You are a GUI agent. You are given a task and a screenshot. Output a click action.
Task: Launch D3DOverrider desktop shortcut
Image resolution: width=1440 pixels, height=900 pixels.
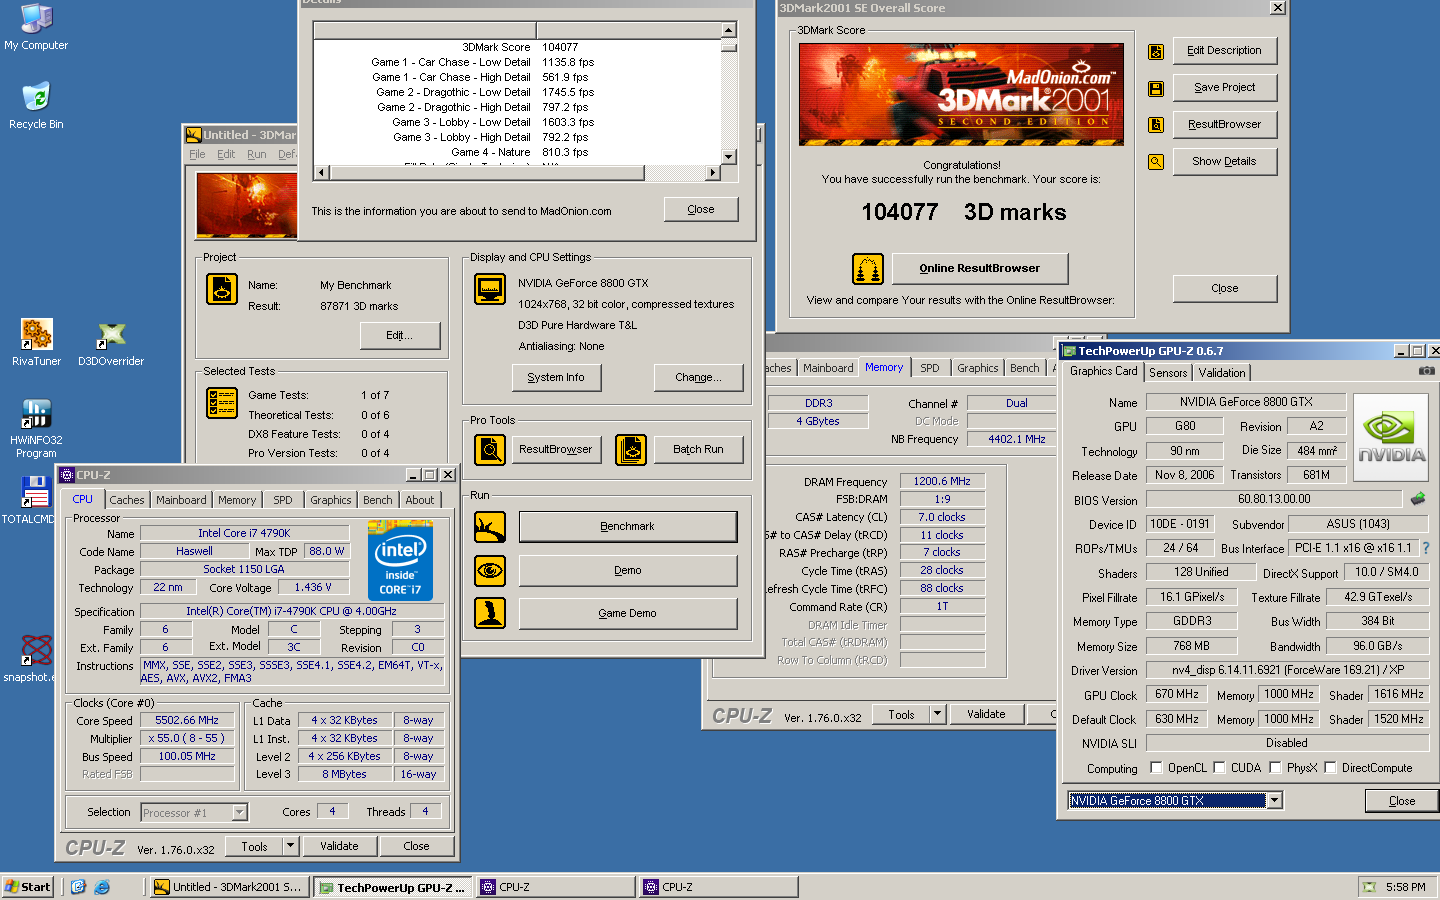click(x=111, y=334)
